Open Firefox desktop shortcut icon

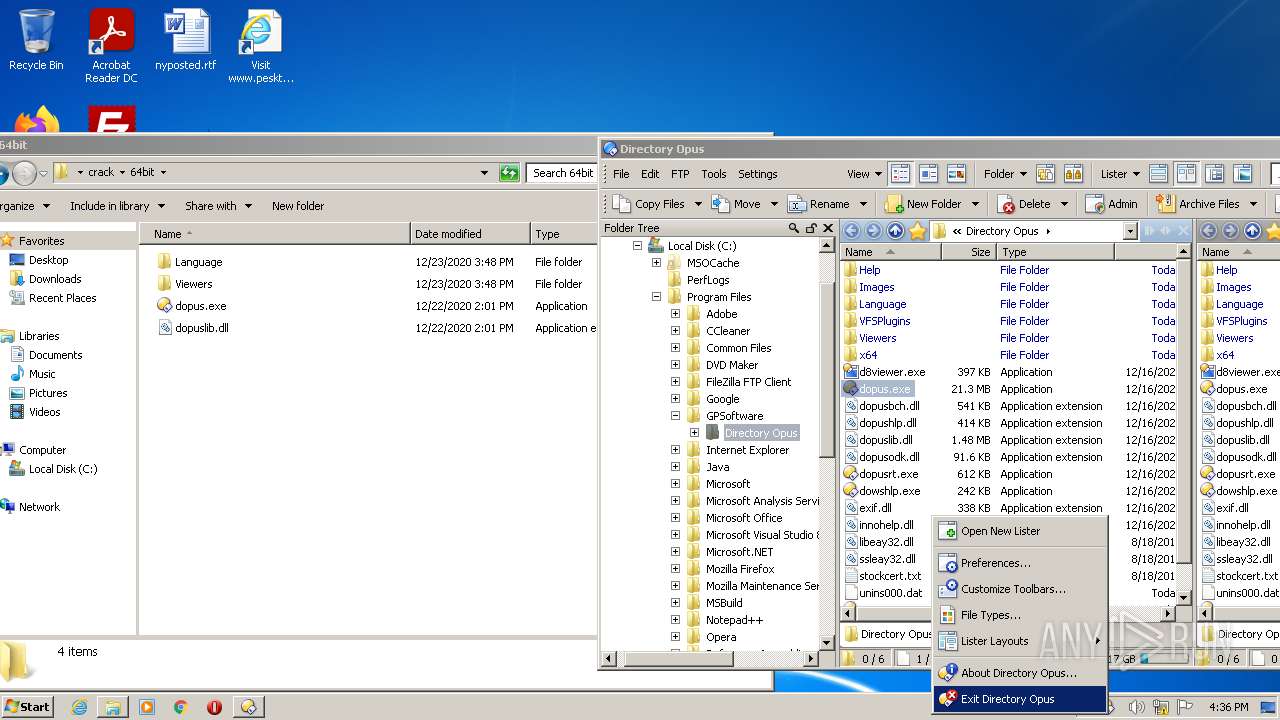pyautogui.click(x=36, y=120)
